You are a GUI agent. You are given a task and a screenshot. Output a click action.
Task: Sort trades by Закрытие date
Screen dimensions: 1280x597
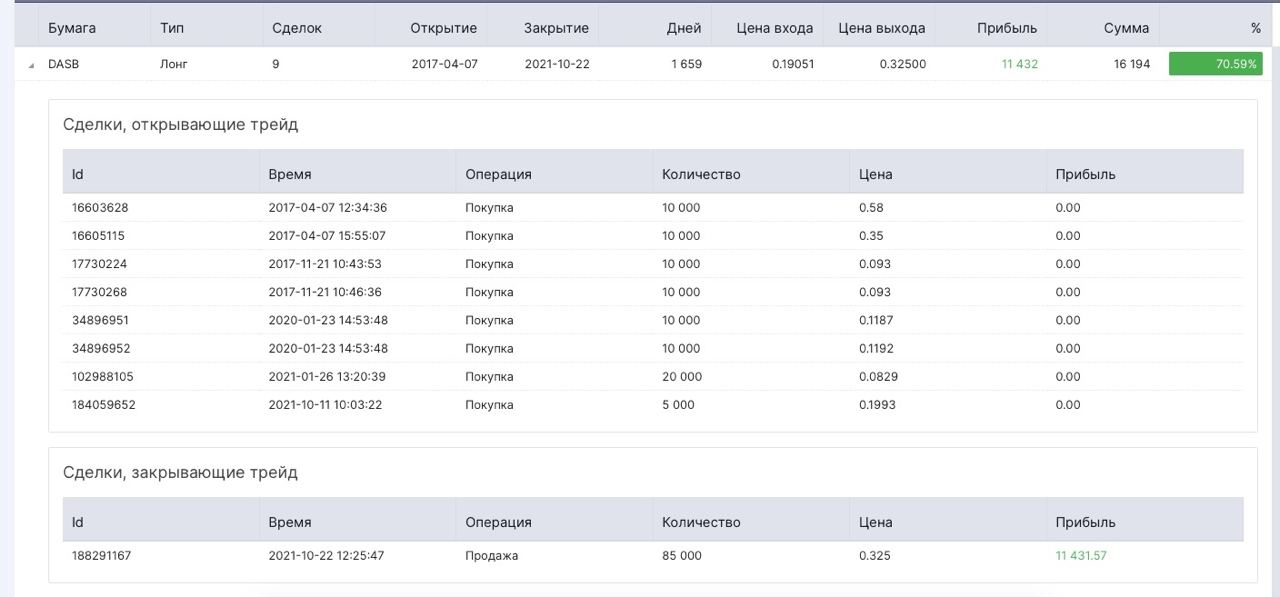point(556,28)
